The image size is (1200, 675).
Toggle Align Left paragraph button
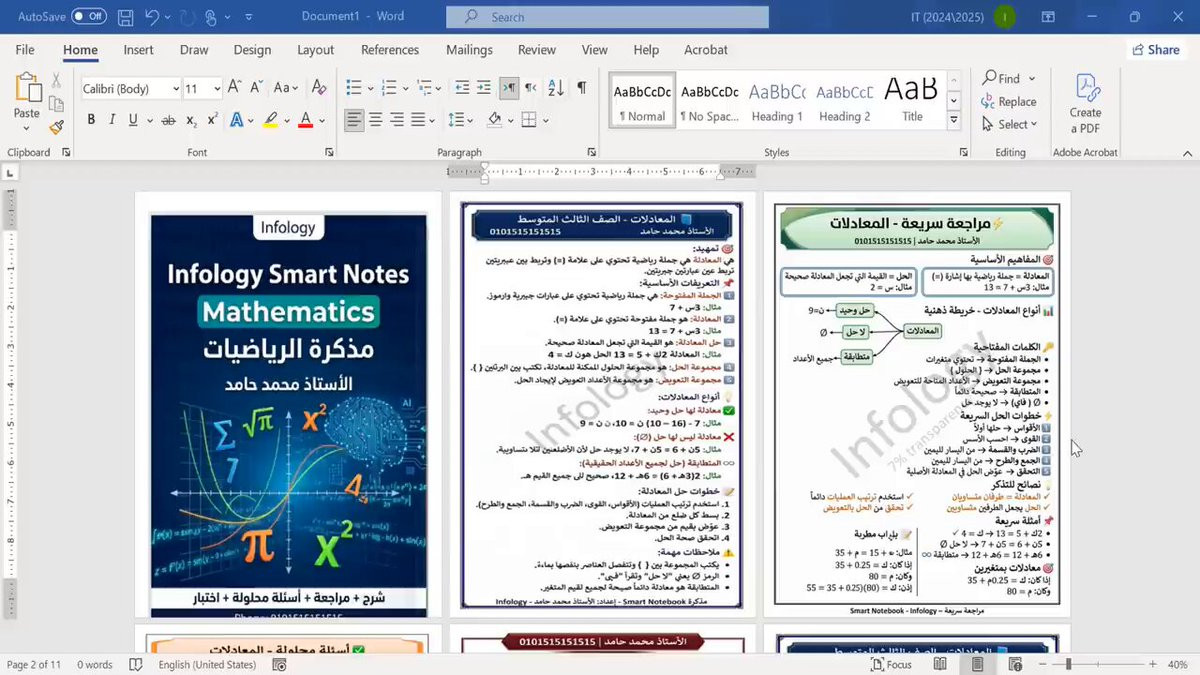coord(355,120)
